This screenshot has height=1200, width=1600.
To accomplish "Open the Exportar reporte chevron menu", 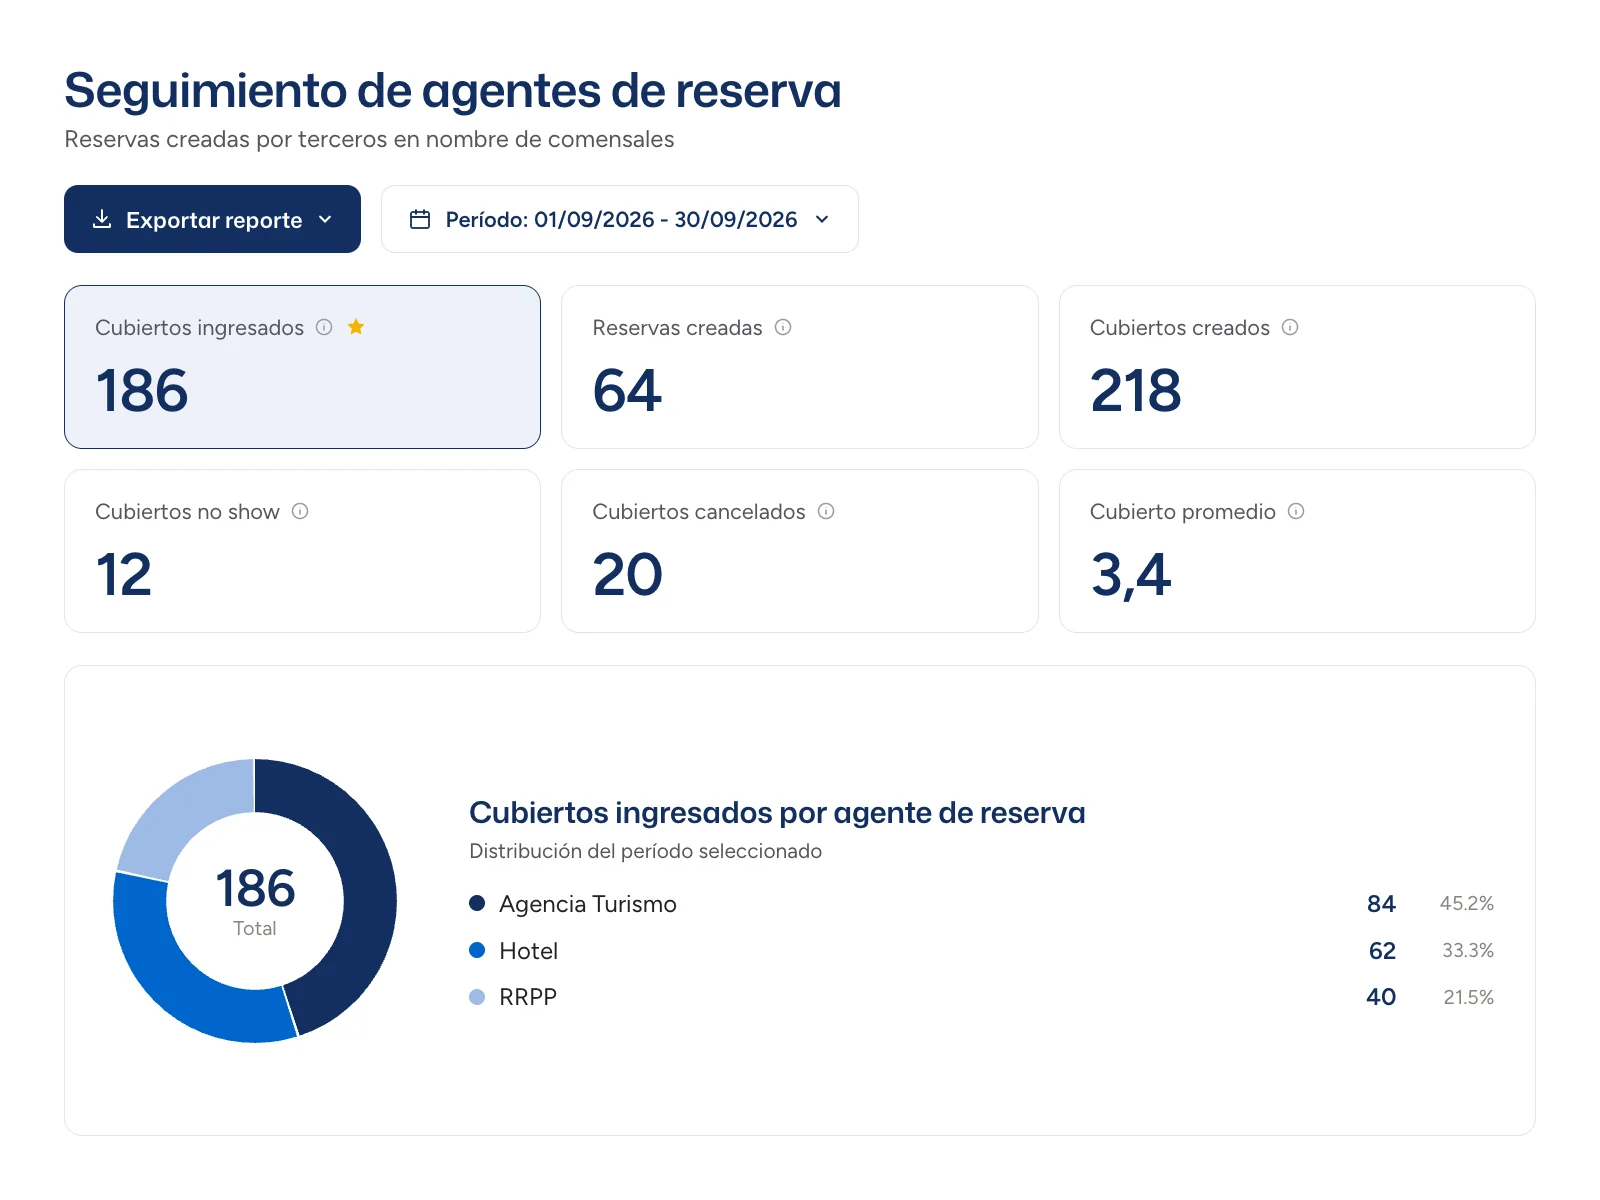I will (x=325, y=219).
